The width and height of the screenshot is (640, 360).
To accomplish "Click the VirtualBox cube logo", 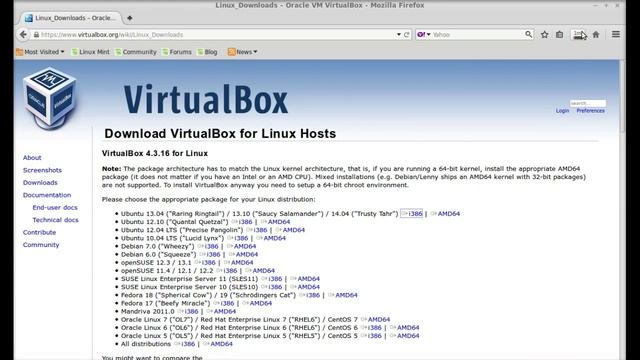I will [49, 99].
